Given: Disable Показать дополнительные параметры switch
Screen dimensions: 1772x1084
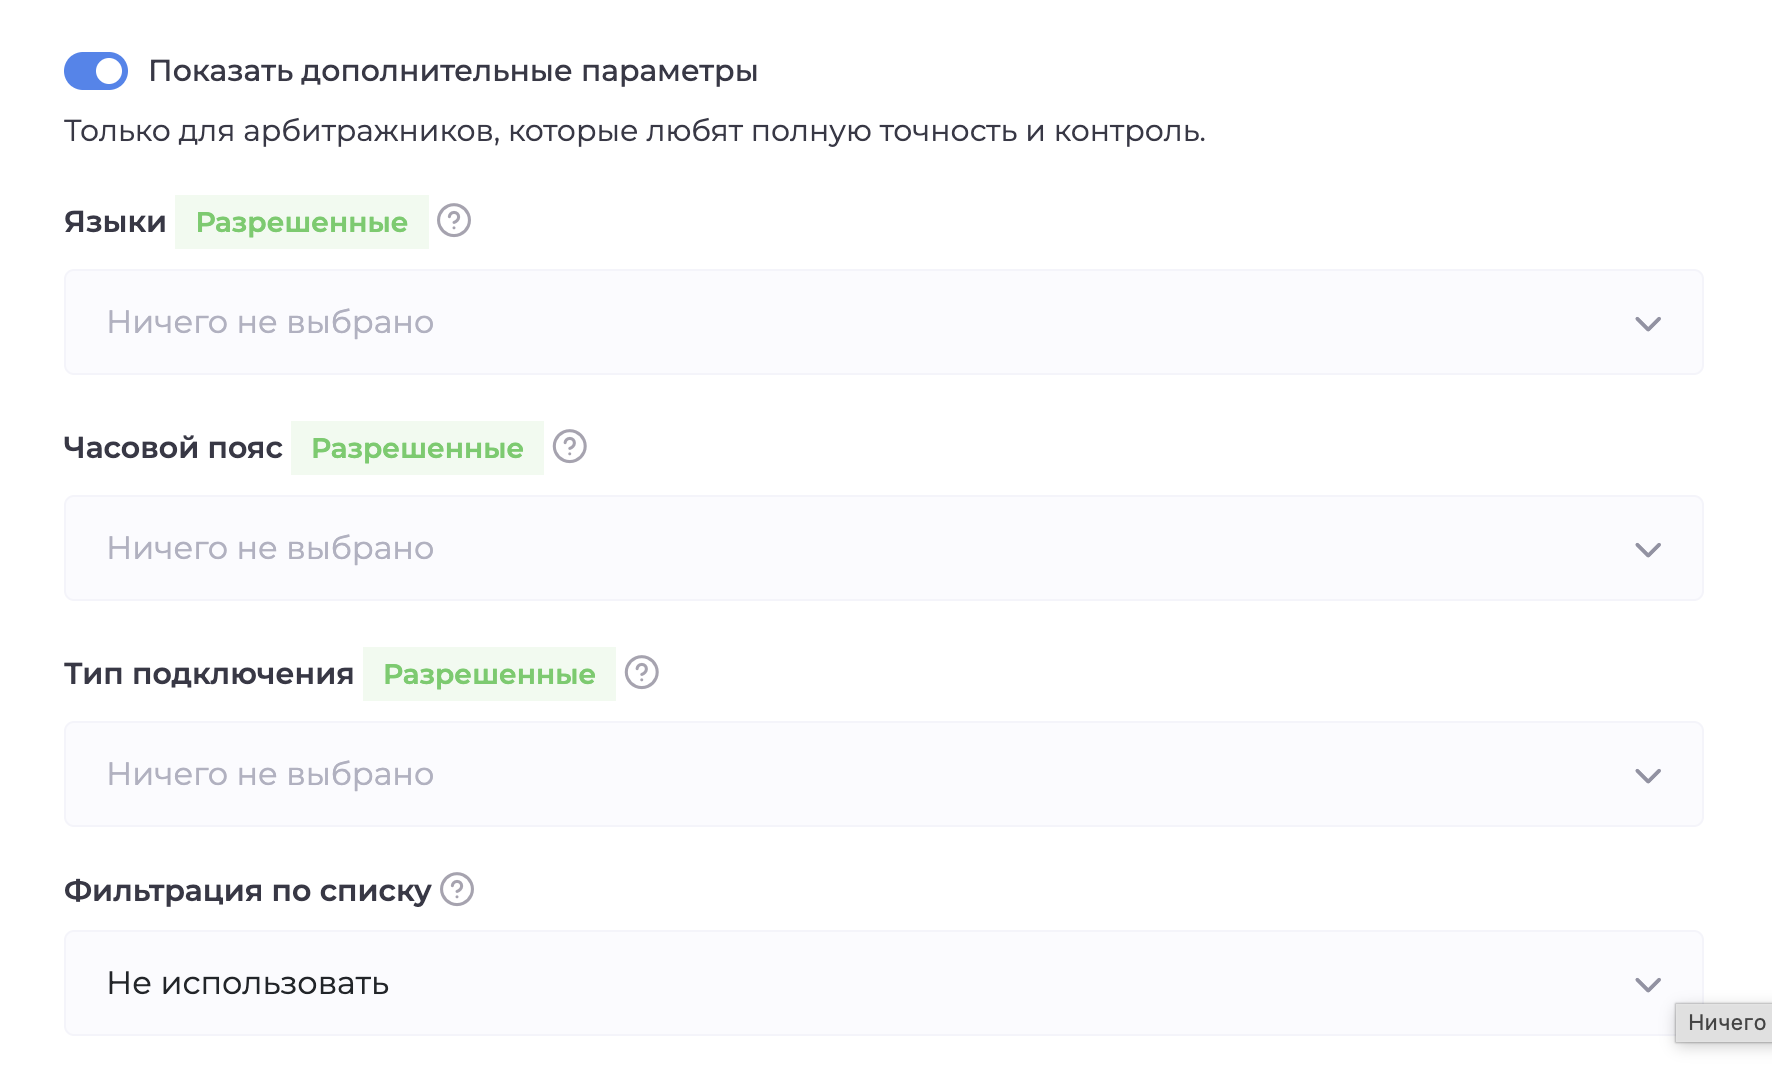Looking at the screenshot, I should click(x=95, y=71).
